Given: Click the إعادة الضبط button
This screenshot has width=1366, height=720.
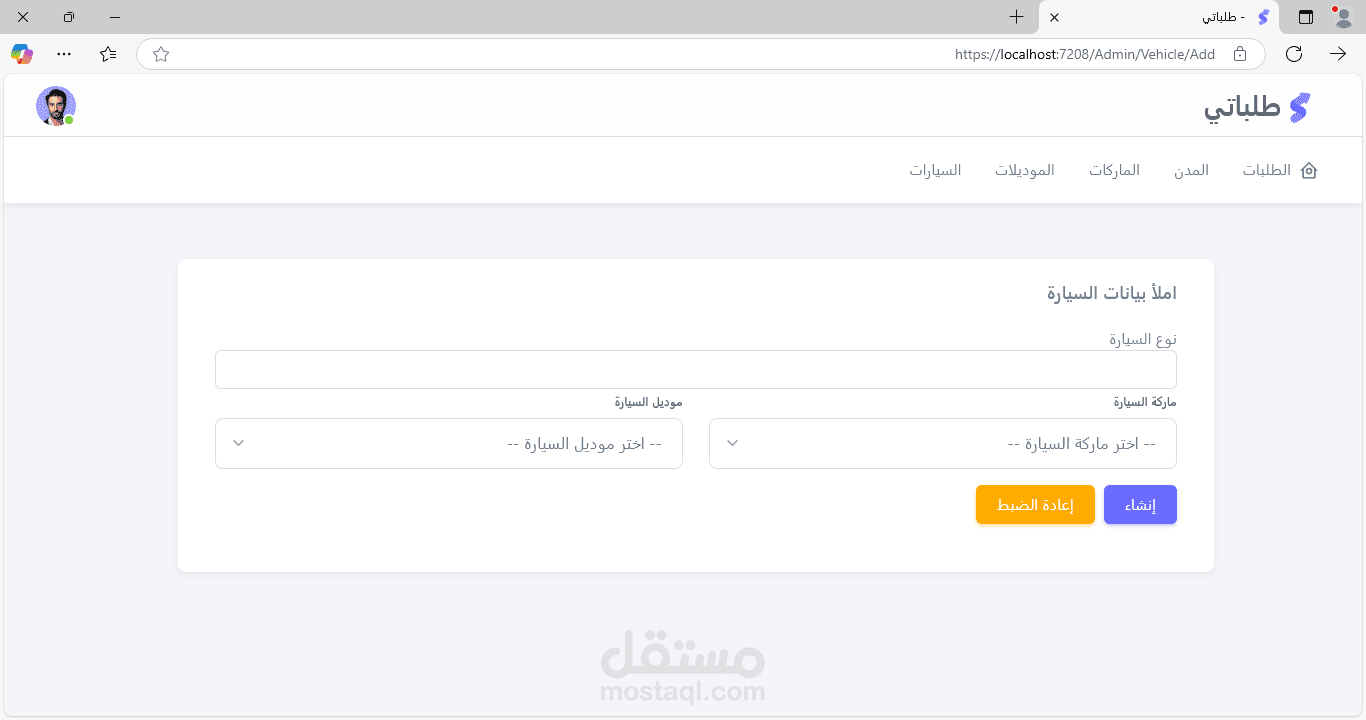Looking at the screenshot, I should [1035, 505].
